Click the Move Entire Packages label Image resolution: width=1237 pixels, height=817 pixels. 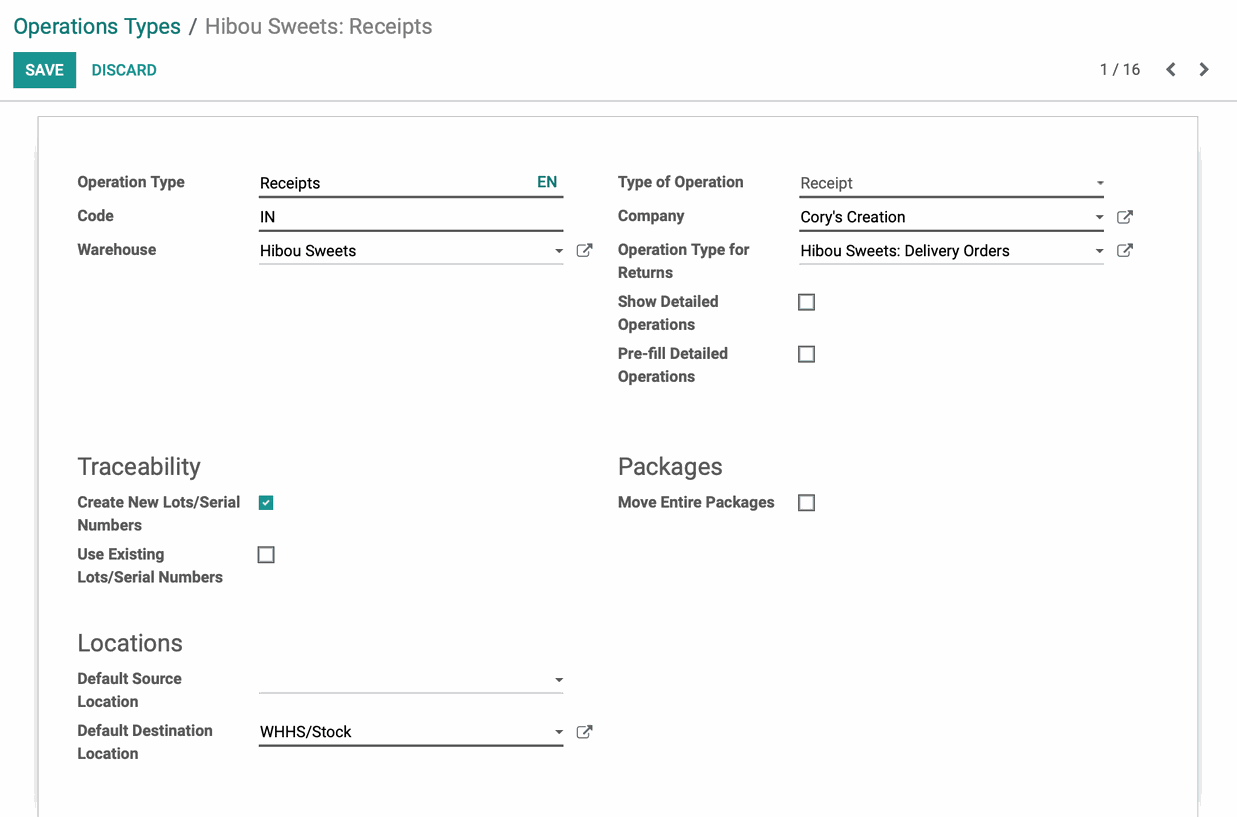(696, 502)
